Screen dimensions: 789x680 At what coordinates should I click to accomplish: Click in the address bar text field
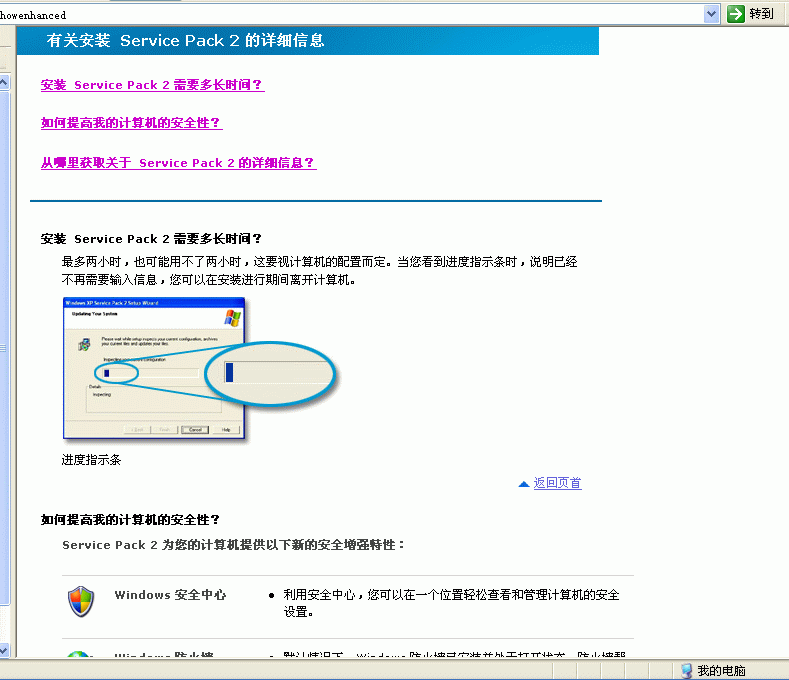(x=351, y=15)
